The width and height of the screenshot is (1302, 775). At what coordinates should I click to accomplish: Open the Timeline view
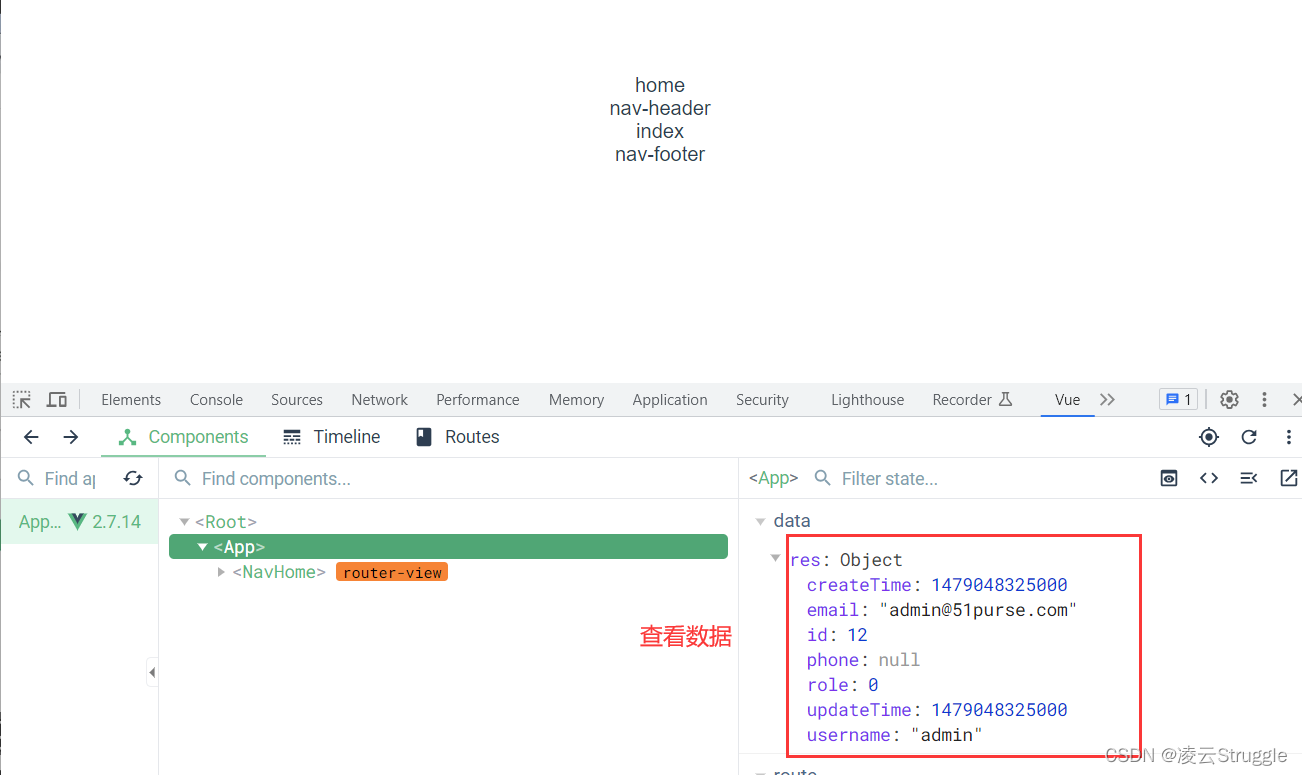point(332,437)
